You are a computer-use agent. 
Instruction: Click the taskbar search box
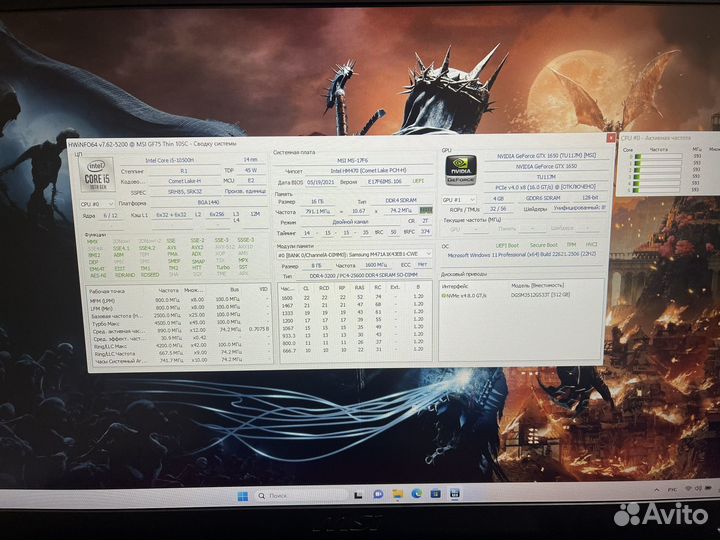[301, 495]
